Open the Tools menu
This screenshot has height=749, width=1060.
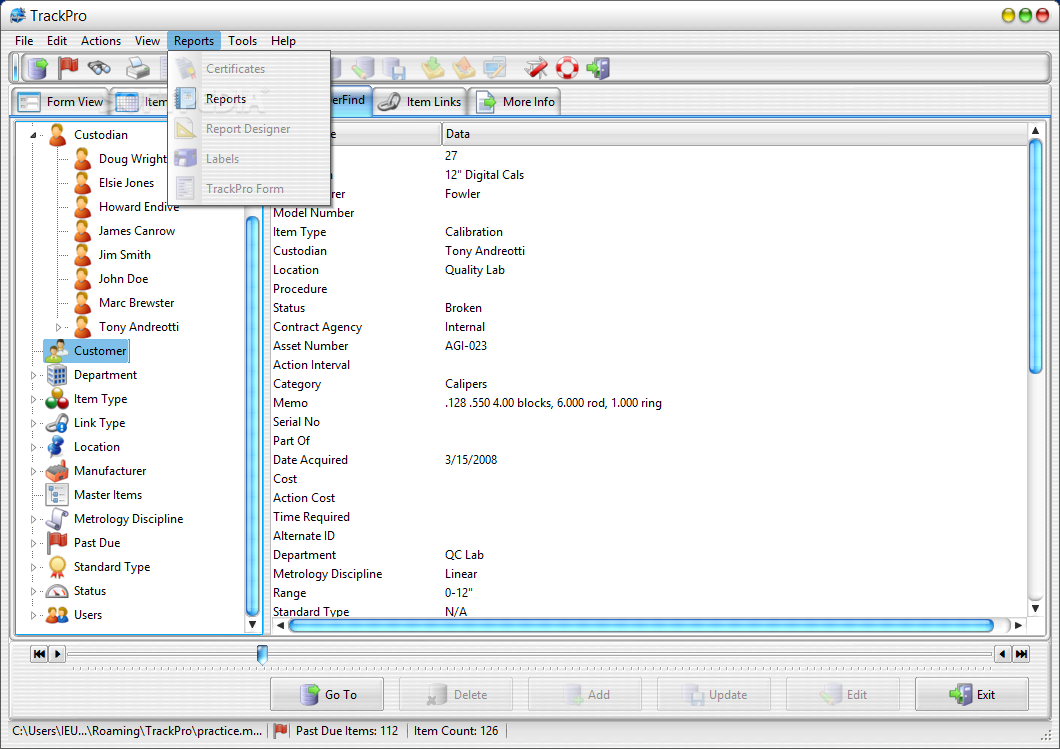242,41
